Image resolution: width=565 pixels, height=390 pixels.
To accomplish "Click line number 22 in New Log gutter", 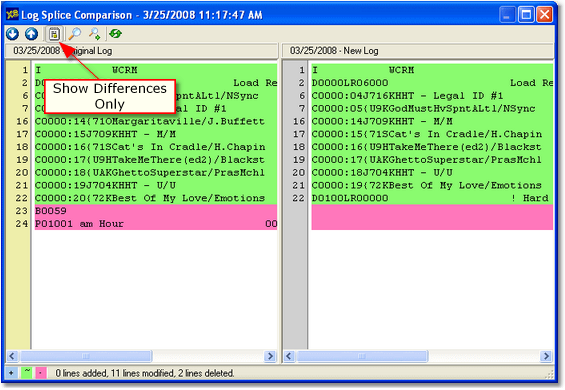I will 298,198.
